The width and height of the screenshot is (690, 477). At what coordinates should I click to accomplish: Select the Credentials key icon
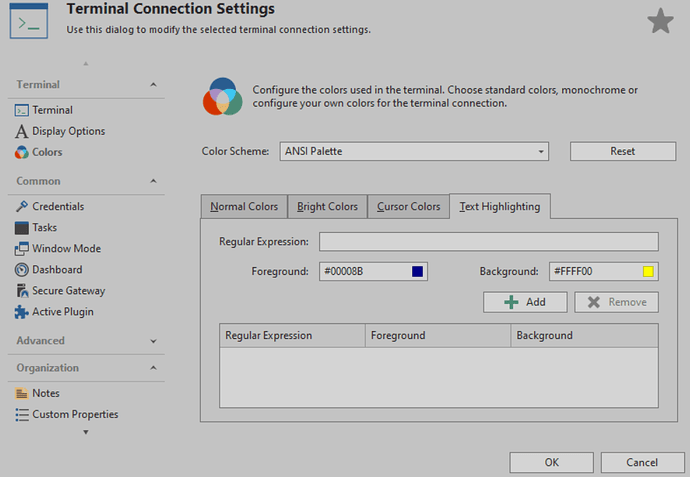click(x=23, y=206)
